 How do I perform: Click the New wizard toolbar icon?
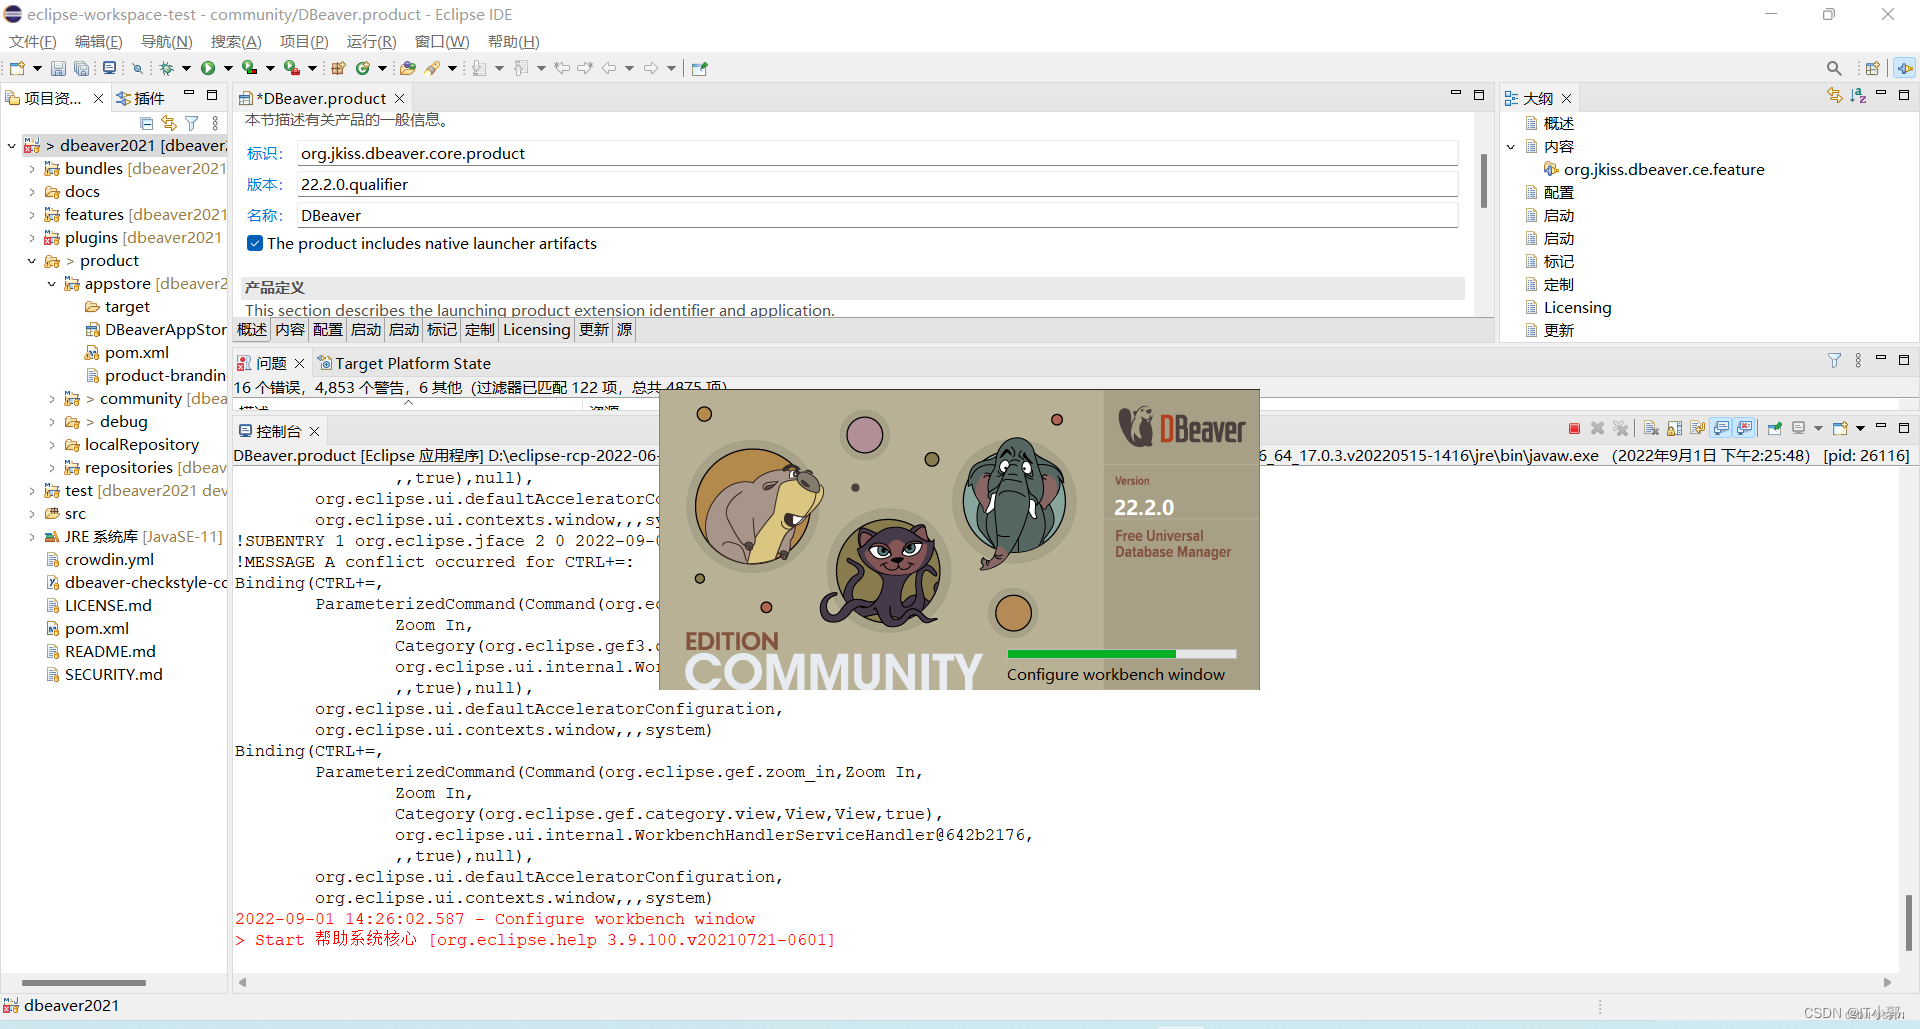click(17, 68)
